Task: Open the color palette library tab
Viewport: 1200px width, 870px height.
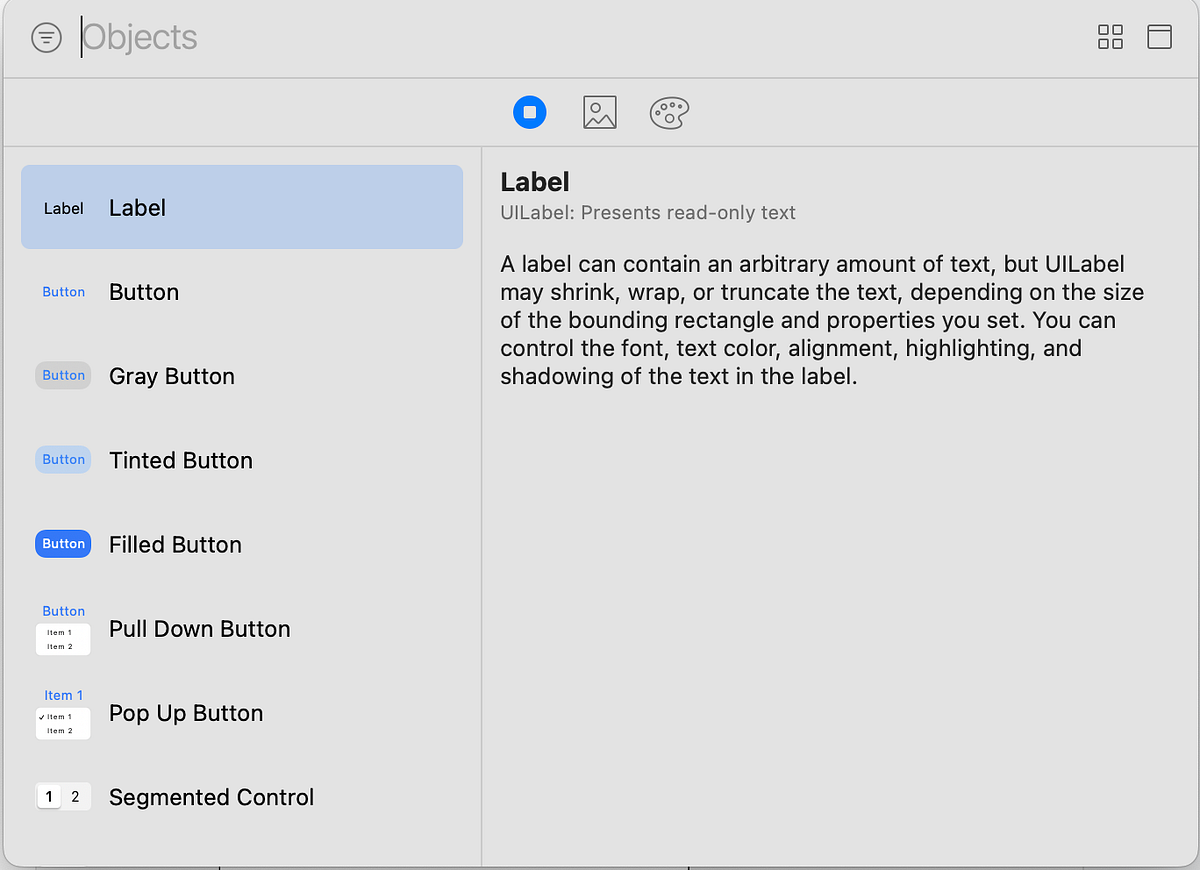Action: tap(669, 112)
